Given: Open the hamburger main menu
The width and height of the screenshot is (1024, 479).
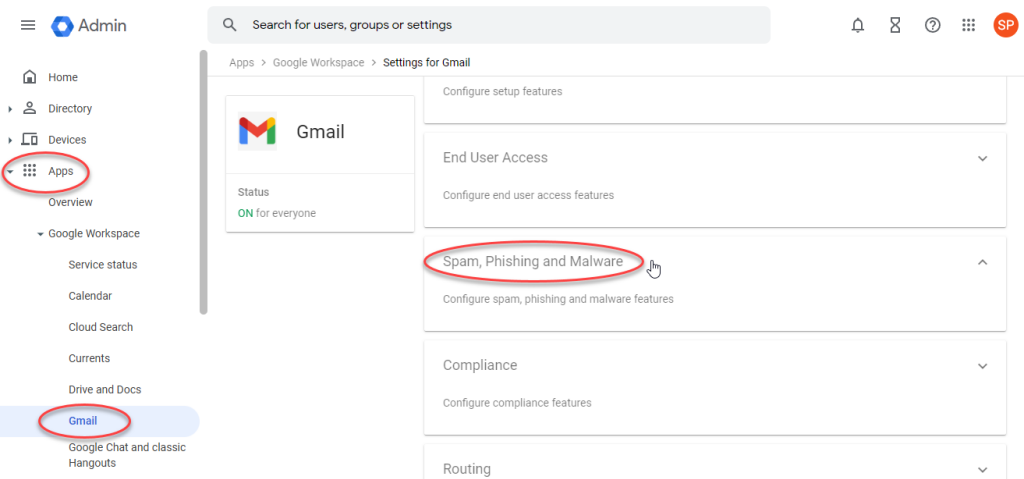Looking at the screenshot, I should [28, 25].
